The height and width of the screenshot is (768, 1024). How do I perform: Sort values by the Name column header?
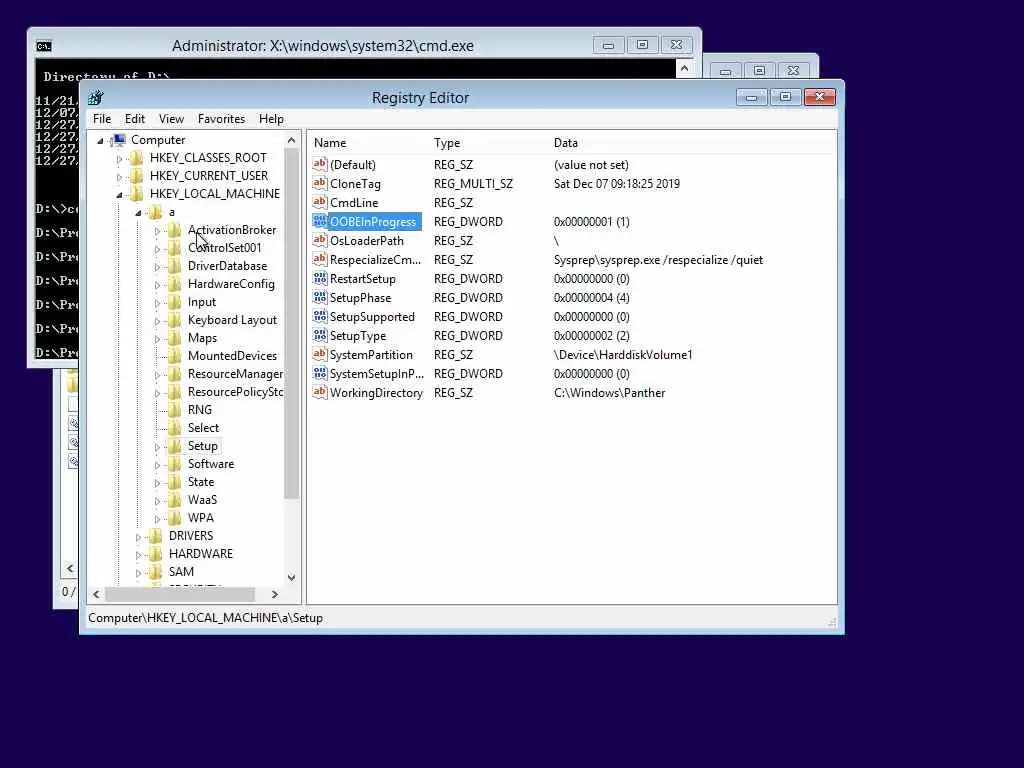click(330, 143)
